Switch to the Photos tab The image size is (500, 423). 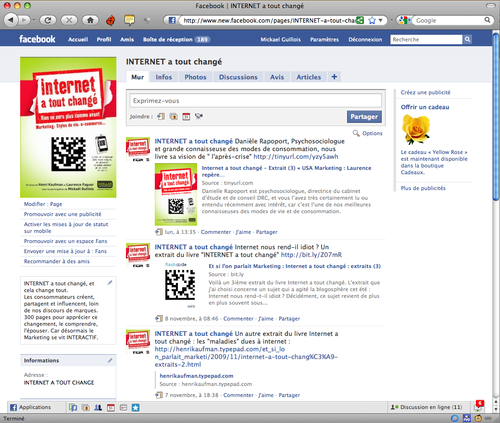(x=195, y=77)
